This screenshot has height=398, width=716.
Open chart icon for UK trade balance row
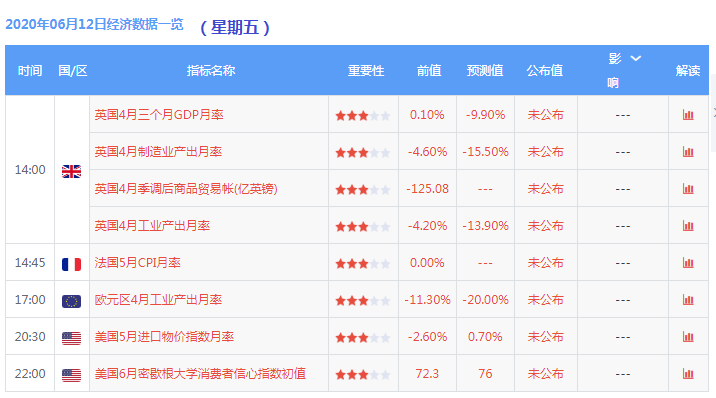tap(688, 189)
